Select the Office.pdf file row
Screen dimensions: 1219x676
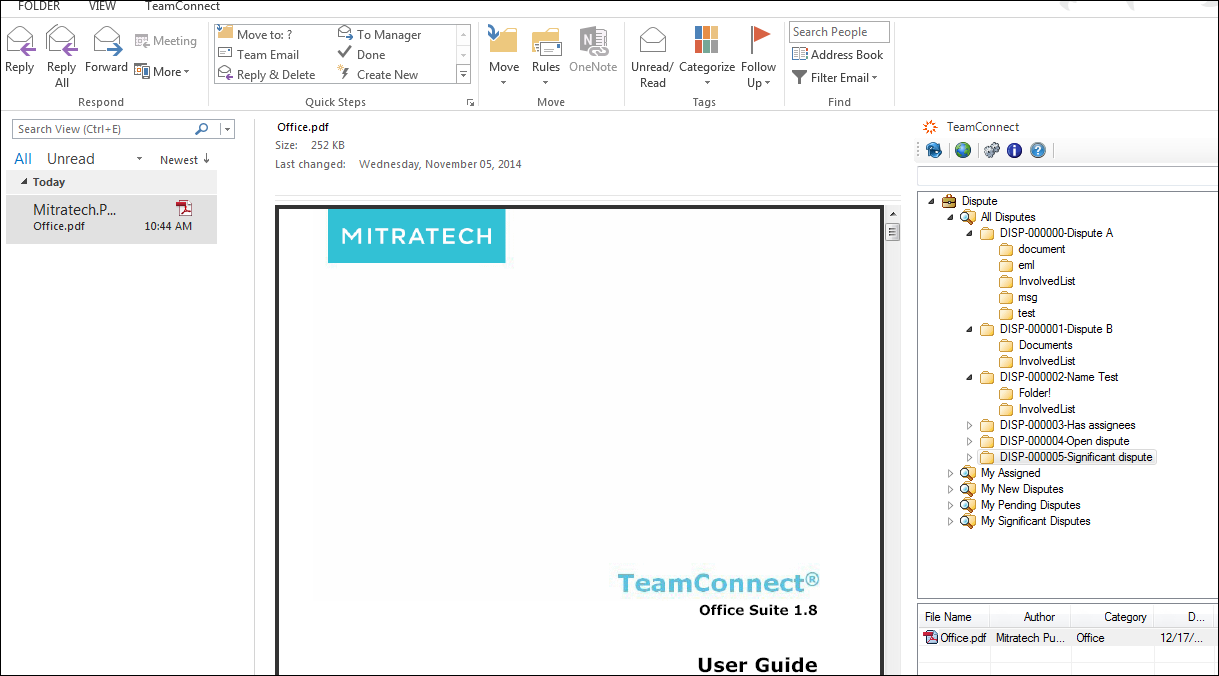click(1067, 638)
